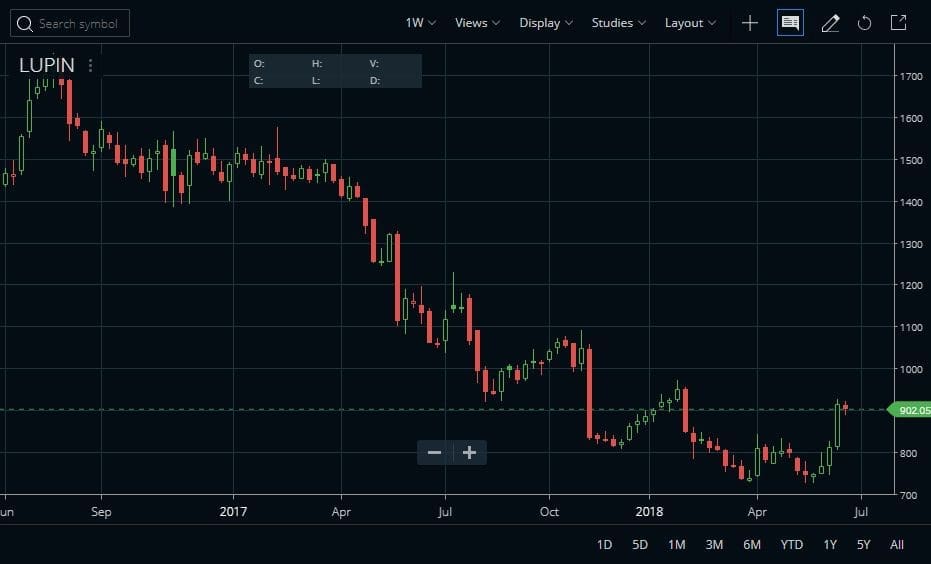Image resolution: width=931 pixels, height=564 pixels.
Task: Click the Sep date axis label
Action: click(x=101, y=512)
